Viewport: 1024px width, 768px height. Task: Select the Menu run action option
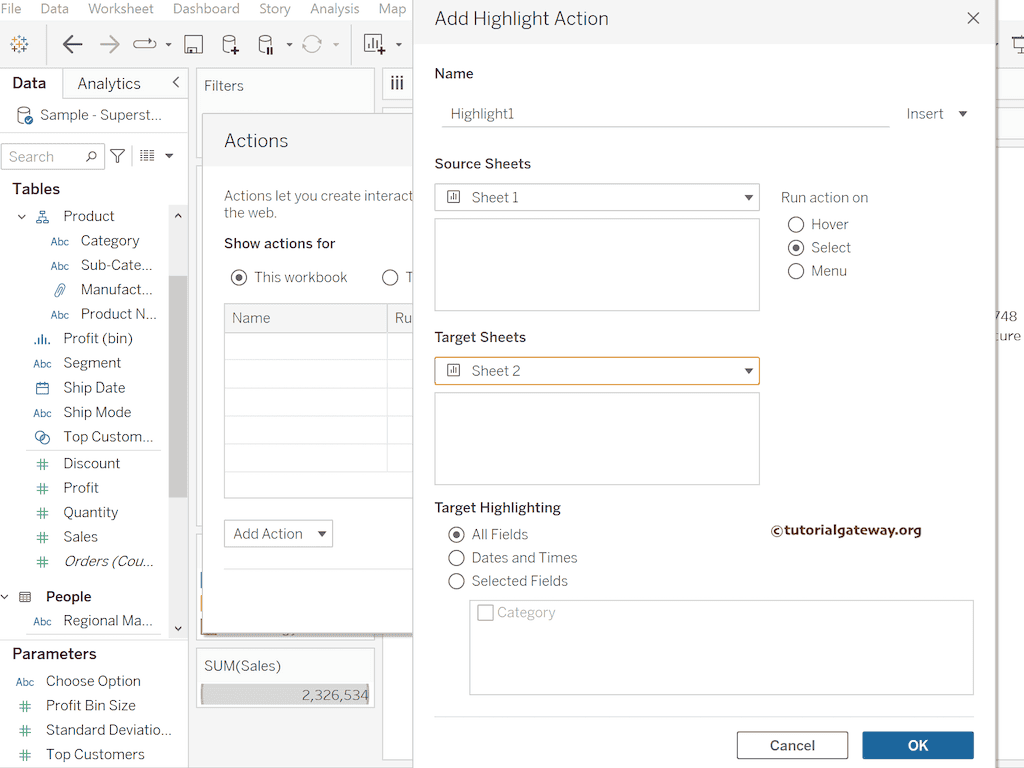point(795,271)
